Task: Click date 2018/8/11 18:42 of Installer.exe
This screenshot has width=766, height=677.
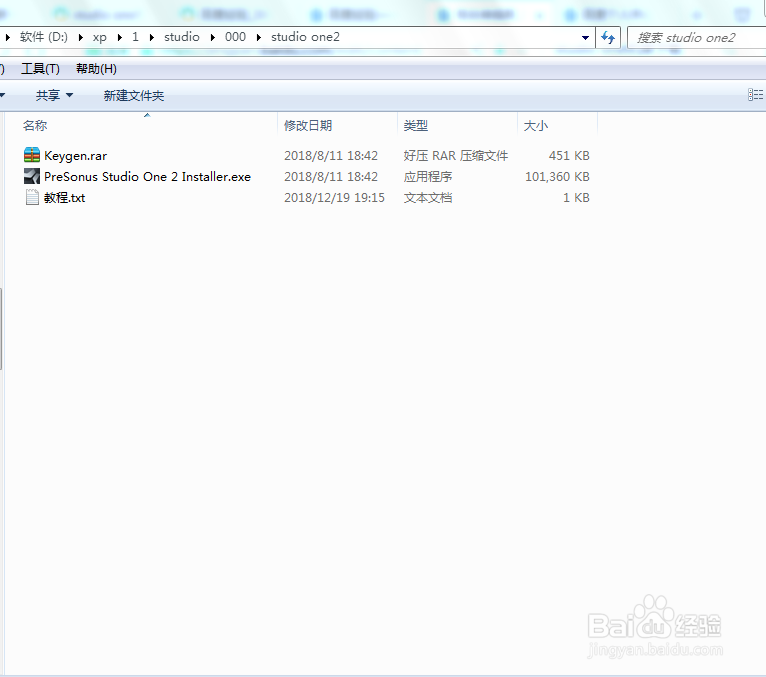Action: (x=331, y=177)
